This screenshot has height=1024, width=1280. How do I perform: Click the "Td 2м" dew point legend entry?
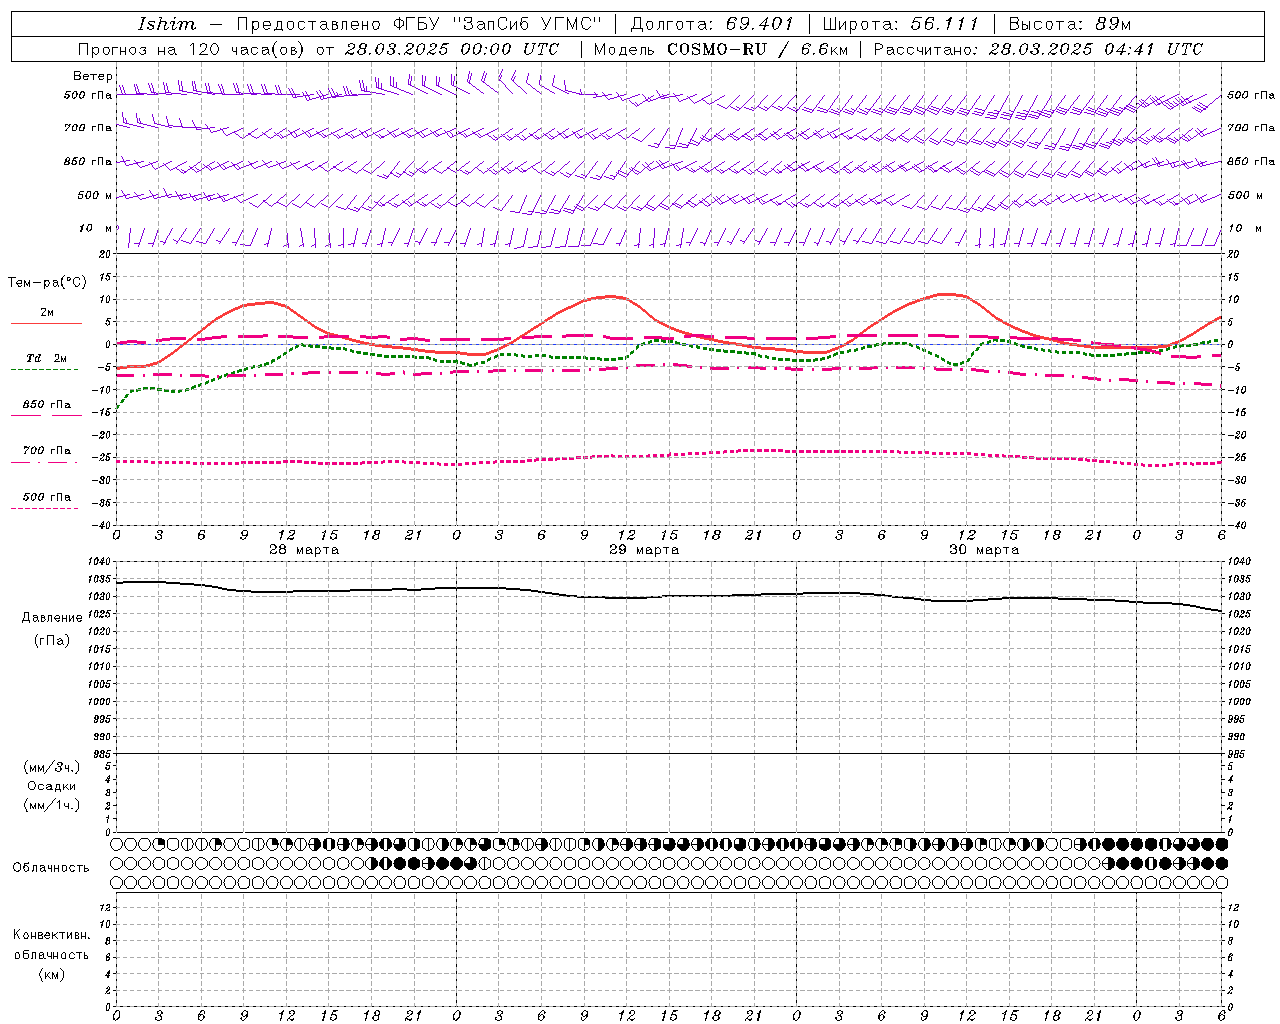(47, 358)
